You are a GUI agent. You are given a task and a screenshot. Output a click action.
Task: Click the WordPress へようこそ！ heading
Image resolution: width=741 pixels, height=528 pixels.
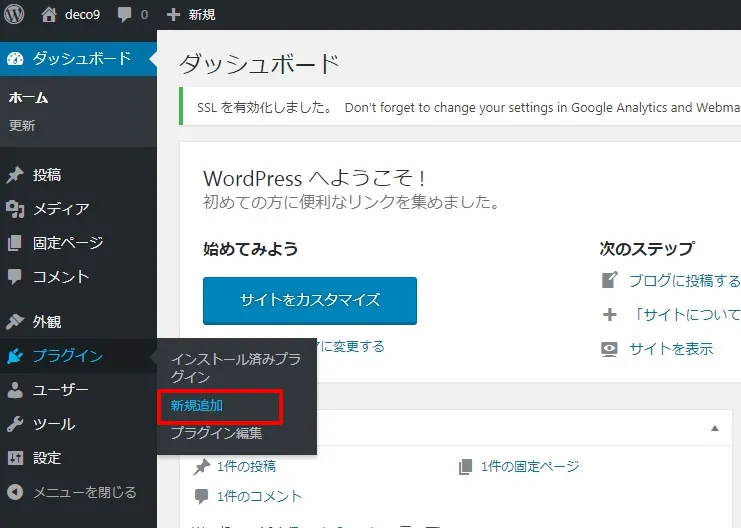coord(315,178)
